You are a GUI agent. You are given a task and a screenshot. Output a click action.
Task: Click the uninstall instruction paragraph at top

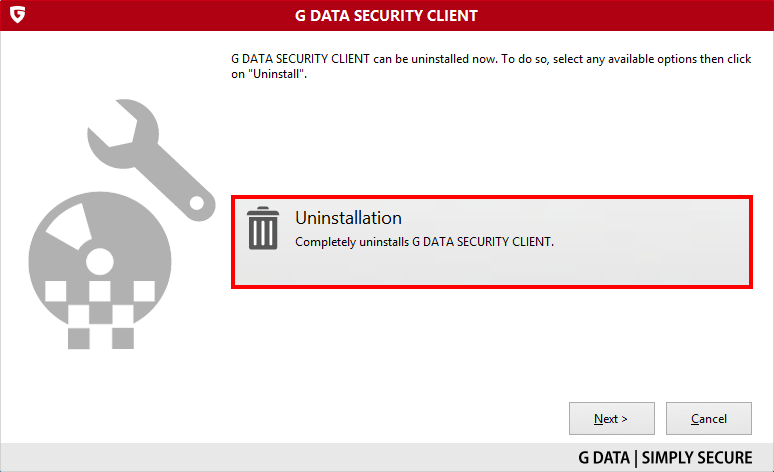pyautogui.click(x=491, y=66)
